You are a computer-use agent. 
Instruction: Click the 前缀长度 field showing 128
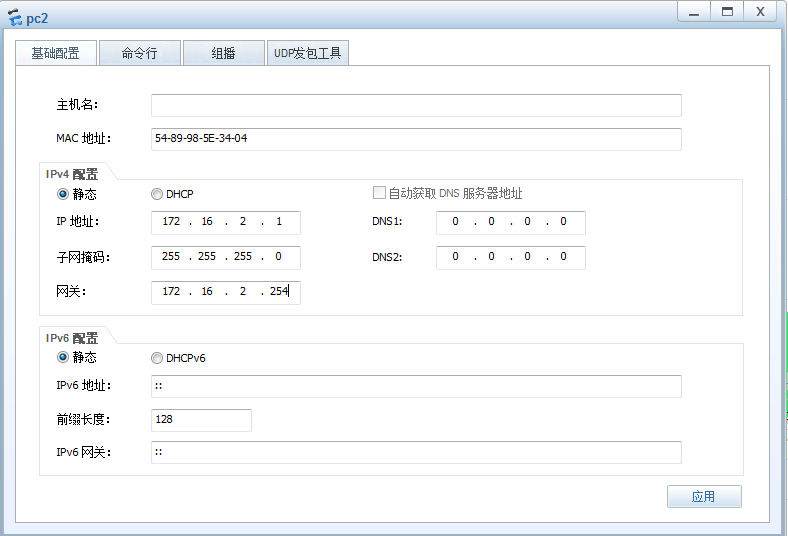tap(201, 420)
